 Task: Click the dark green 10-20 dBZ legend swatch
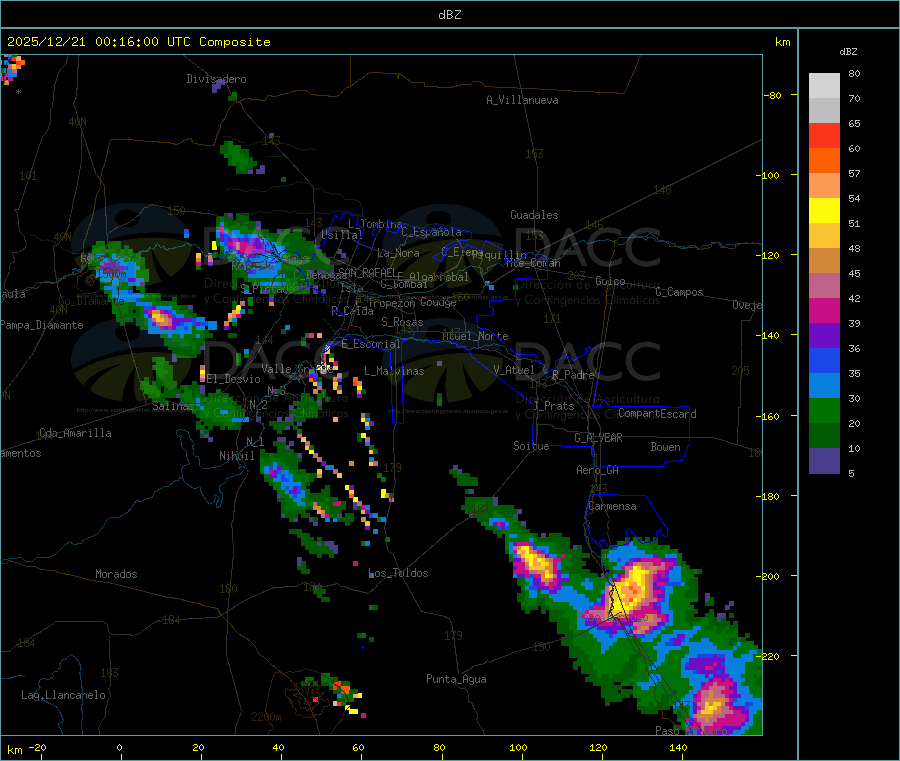pyautogui.click(x=824, y=436)
